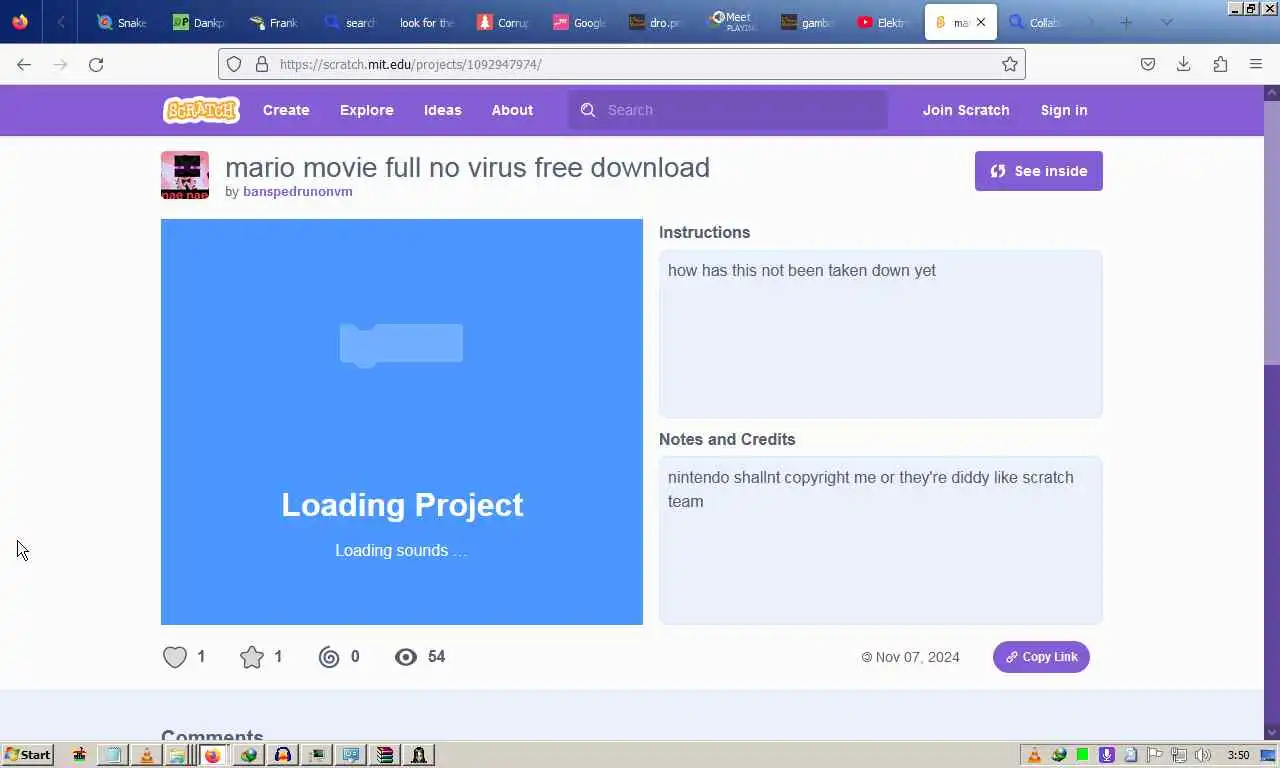Favorite this project with the star

(252, 657)
